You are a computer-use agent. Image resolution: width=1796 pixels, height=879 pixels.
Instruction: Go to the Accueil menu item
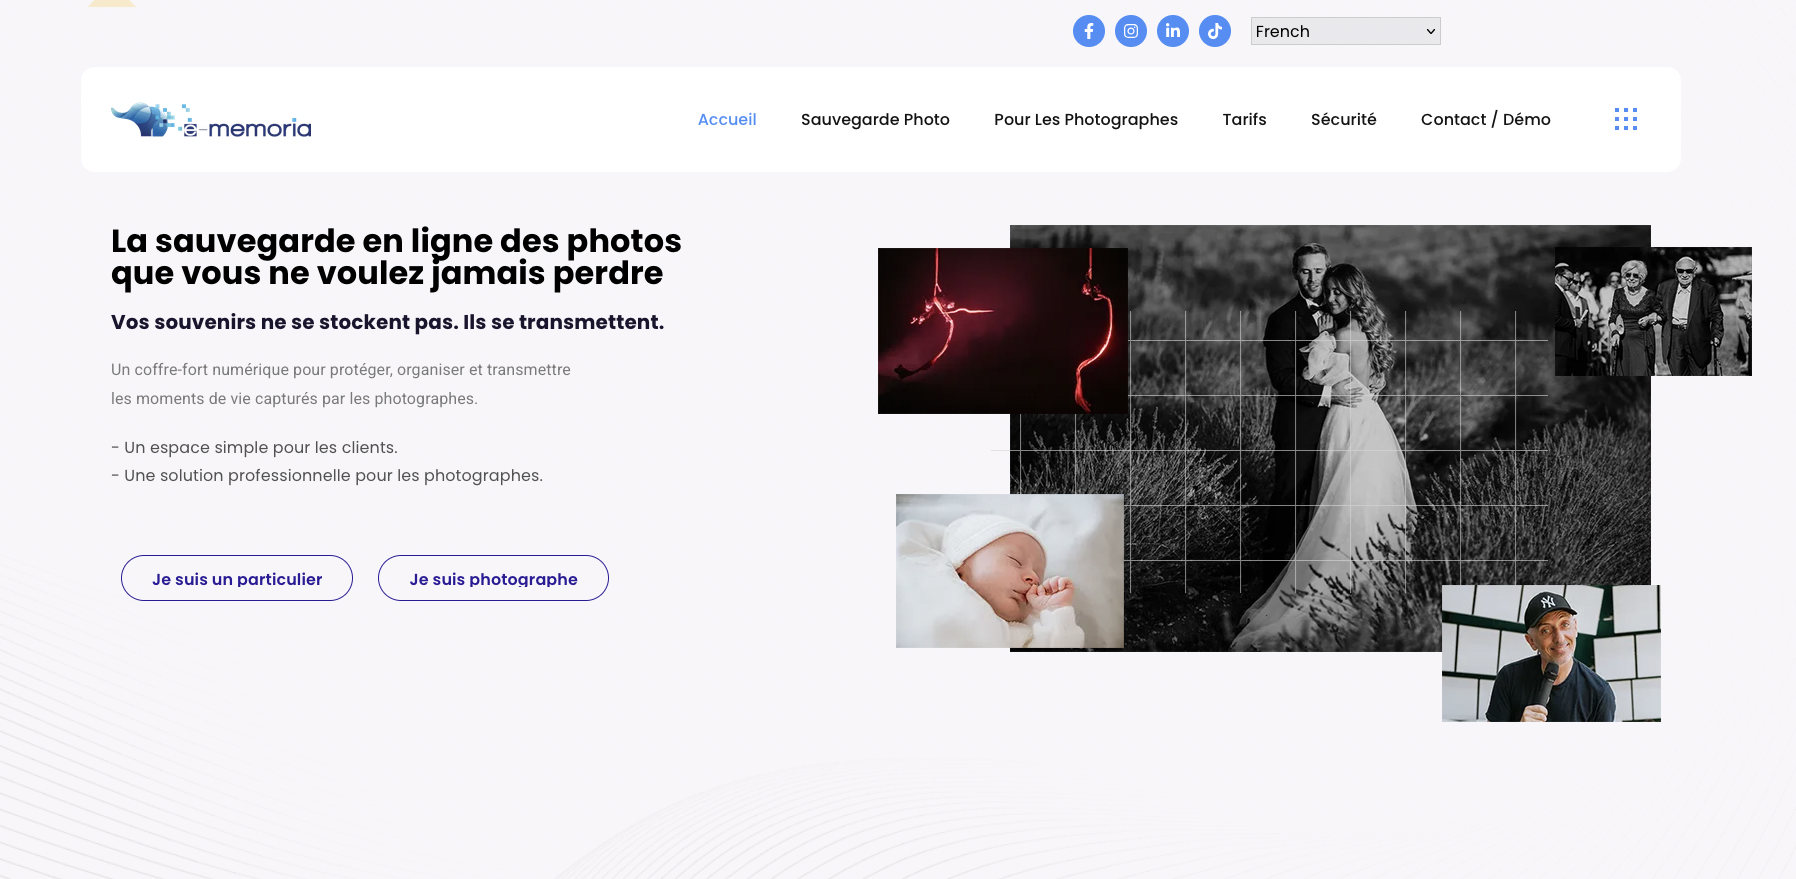coord(727,119)
